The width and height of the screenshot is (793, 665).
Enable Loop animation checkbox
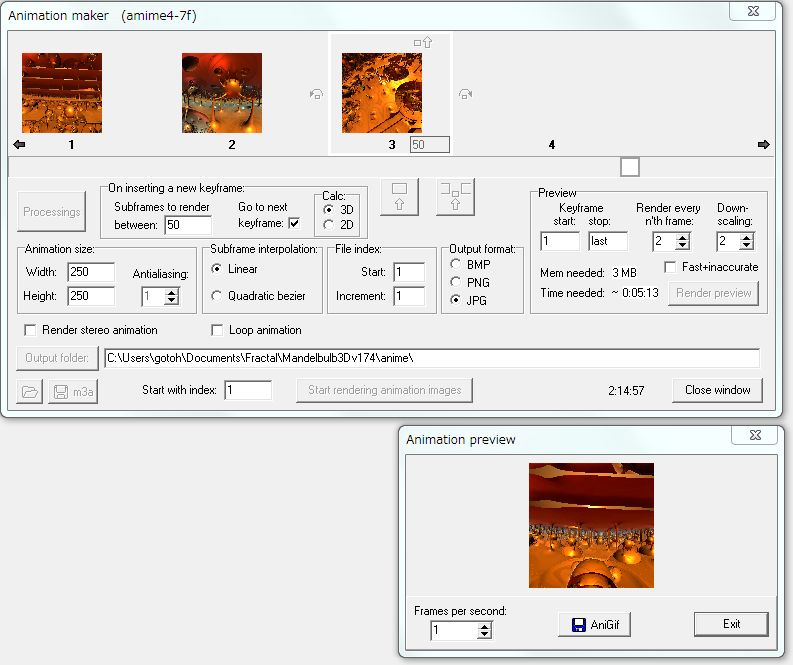pos(217,330)
